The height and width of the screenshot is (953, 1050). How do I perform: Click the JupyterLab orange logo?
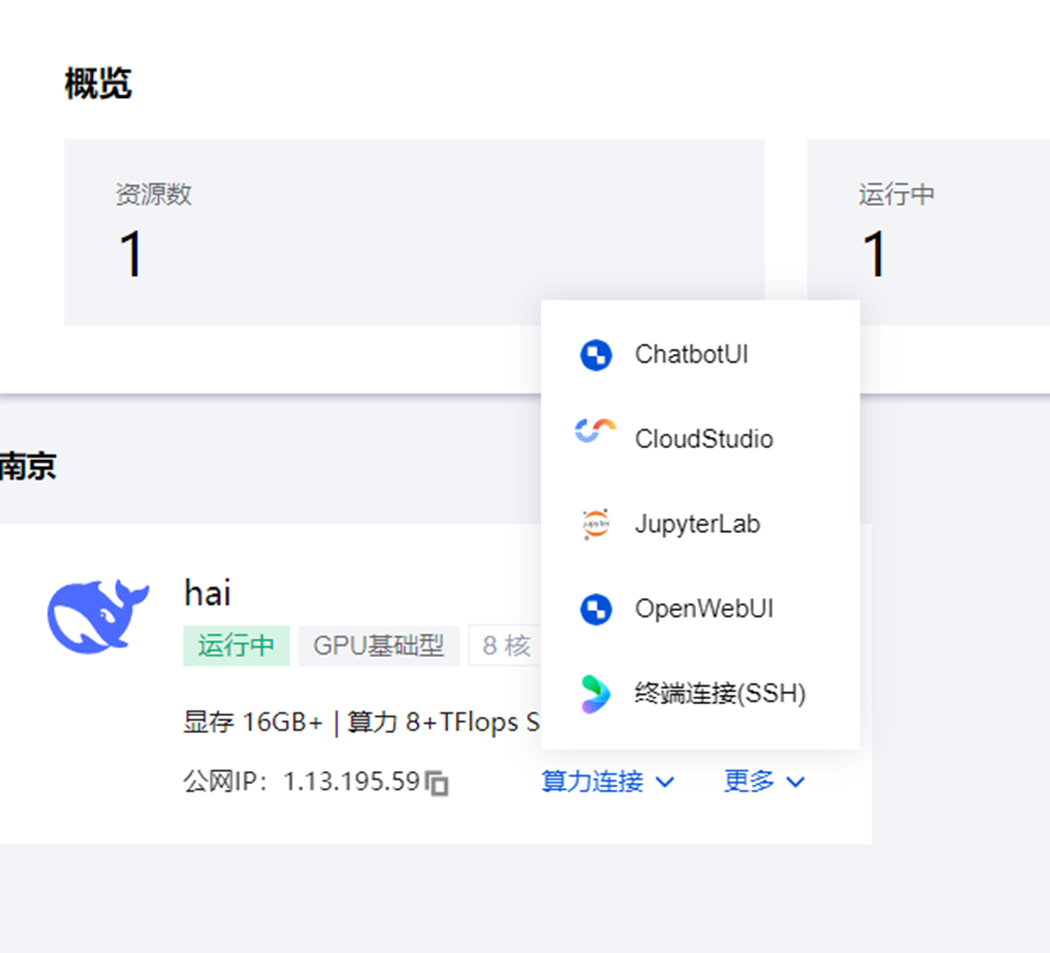[594, 523]
